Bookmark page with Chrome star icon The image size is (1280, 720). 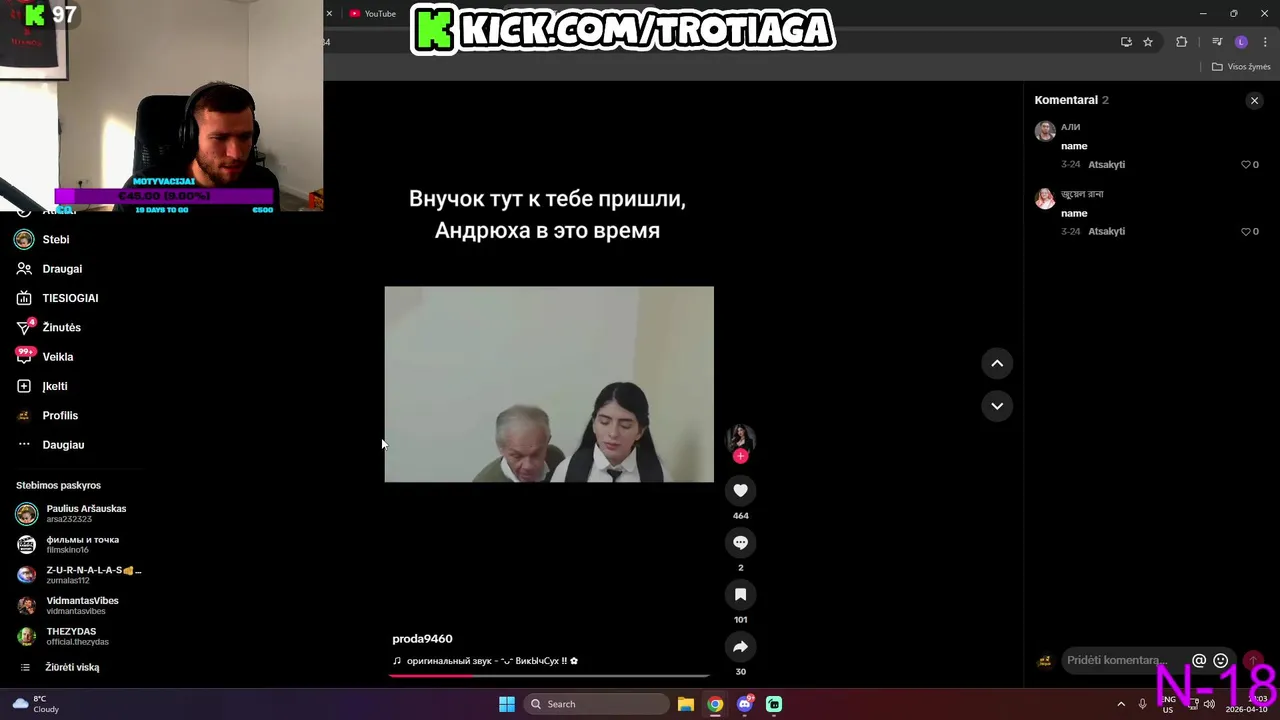[1148, 42]
